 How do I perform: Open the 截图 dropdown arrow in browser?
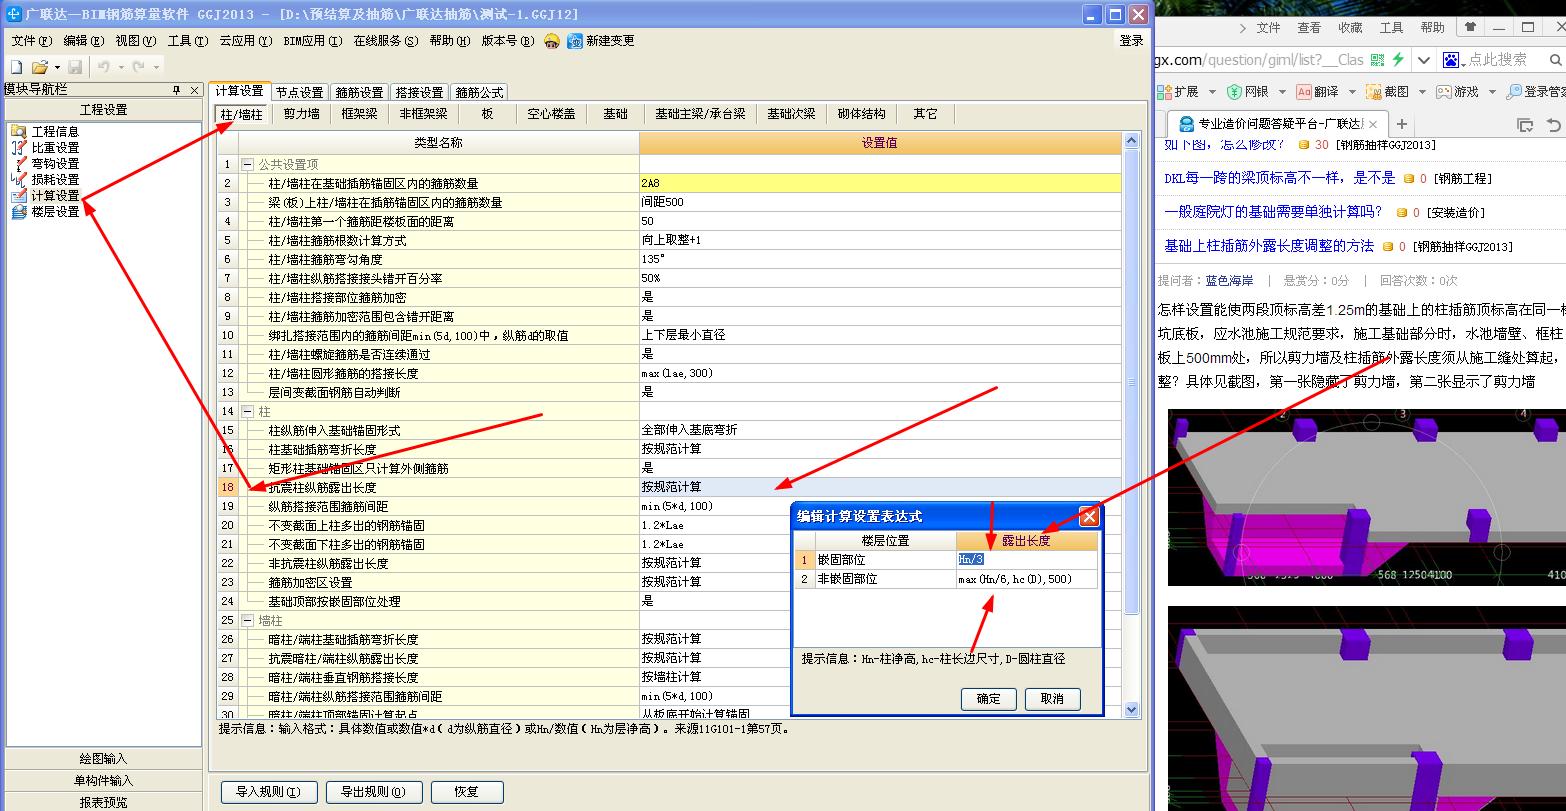click(x=1421, y=92)
